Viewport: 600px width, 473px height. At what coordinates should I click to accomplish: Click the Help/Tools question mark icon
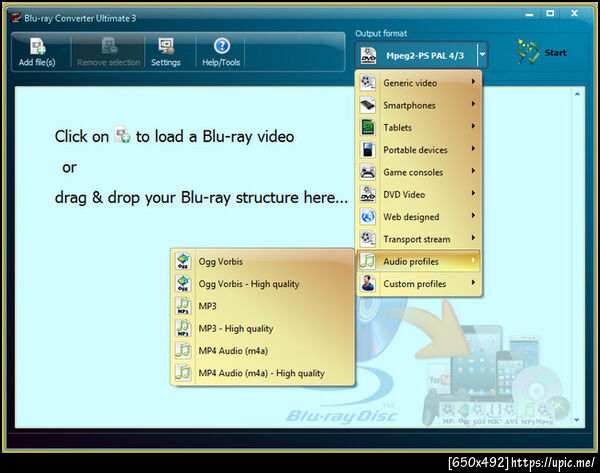(222, 46)
